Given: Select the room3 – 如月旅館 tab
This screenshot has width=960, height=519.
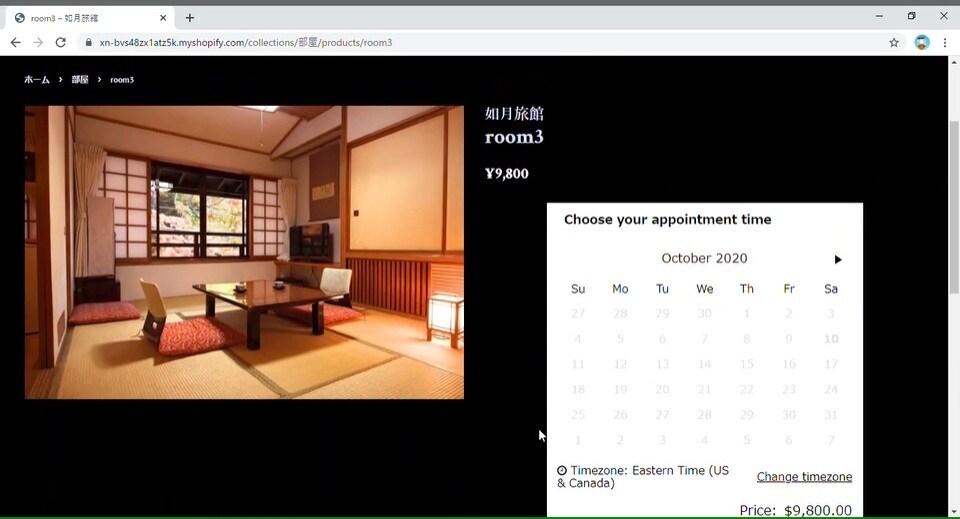Looking at the screenshot, I should (90, 18).
